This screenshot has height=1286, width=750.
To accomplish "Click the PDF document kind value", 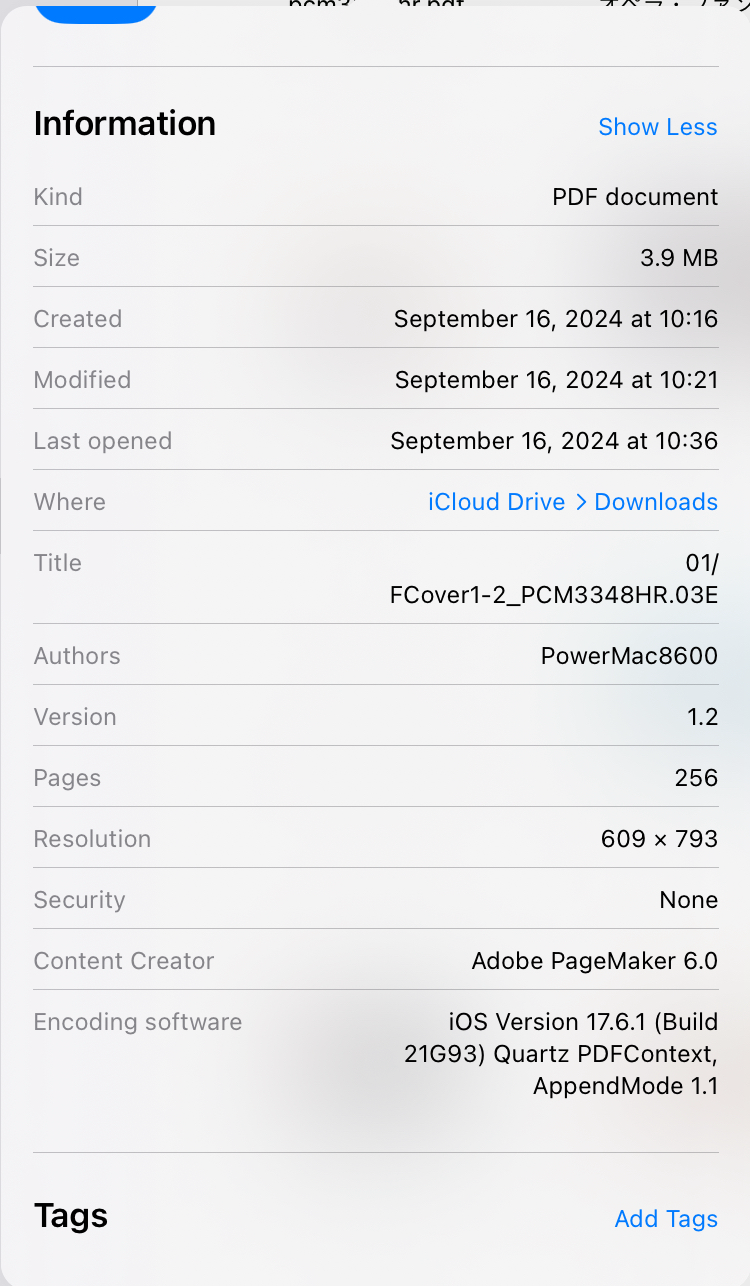I will [x=635, y=197].
